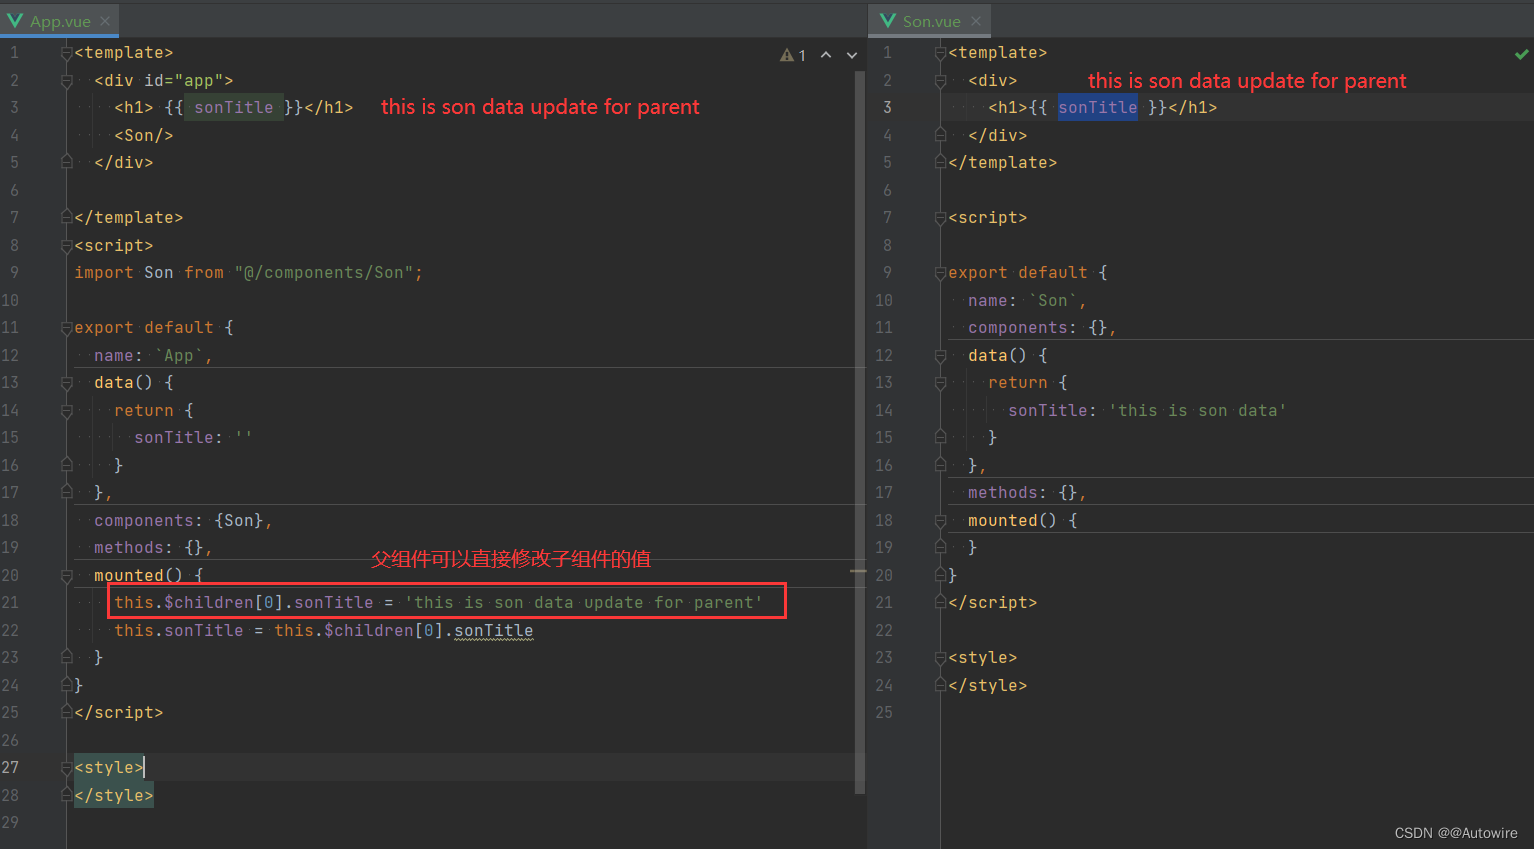Collapse the data() function in App.vue

click(x=66, y=383)
